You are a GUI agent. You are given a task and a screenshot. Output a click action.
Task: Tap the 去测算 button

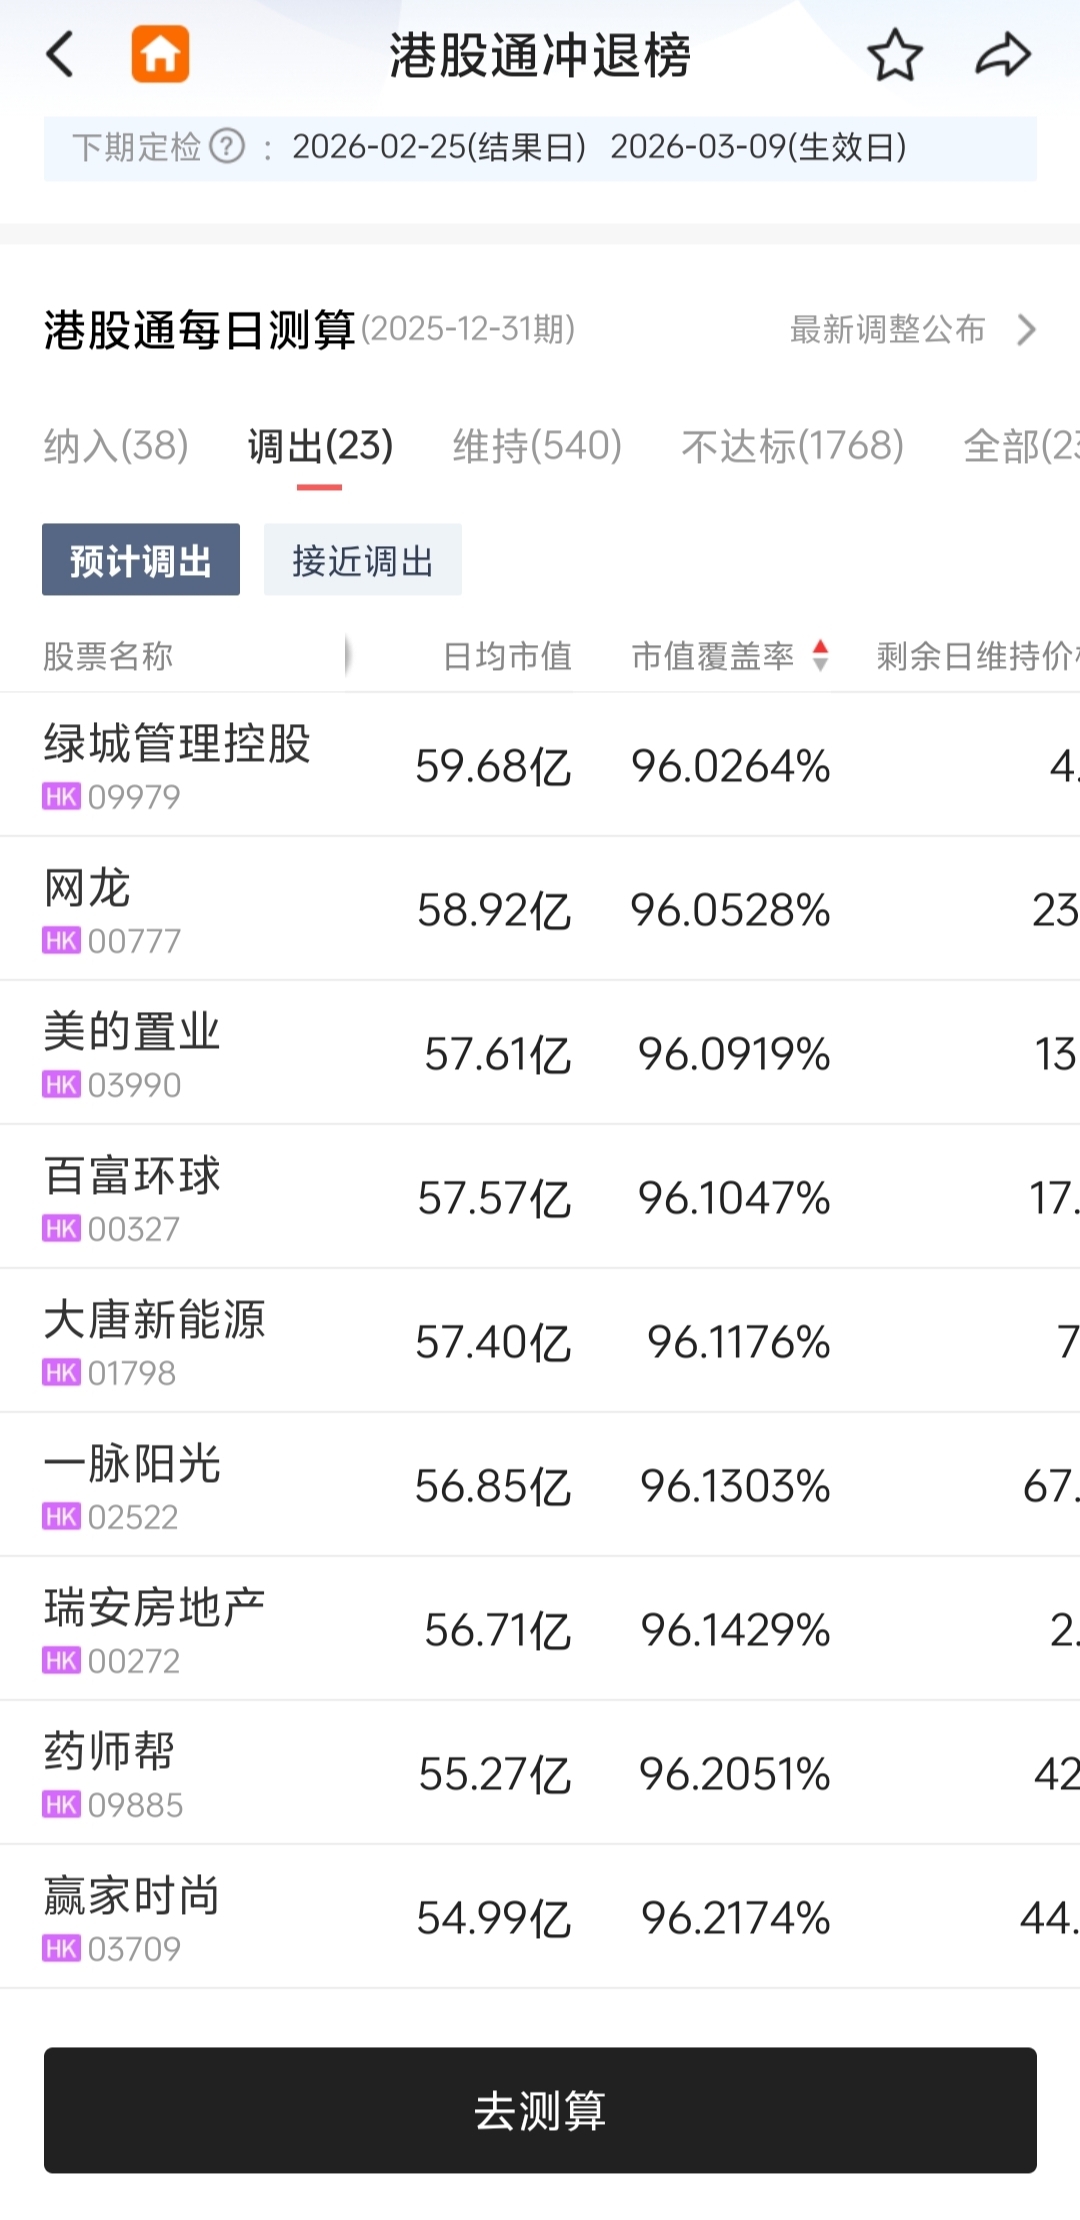click(x=540, y=2110)
